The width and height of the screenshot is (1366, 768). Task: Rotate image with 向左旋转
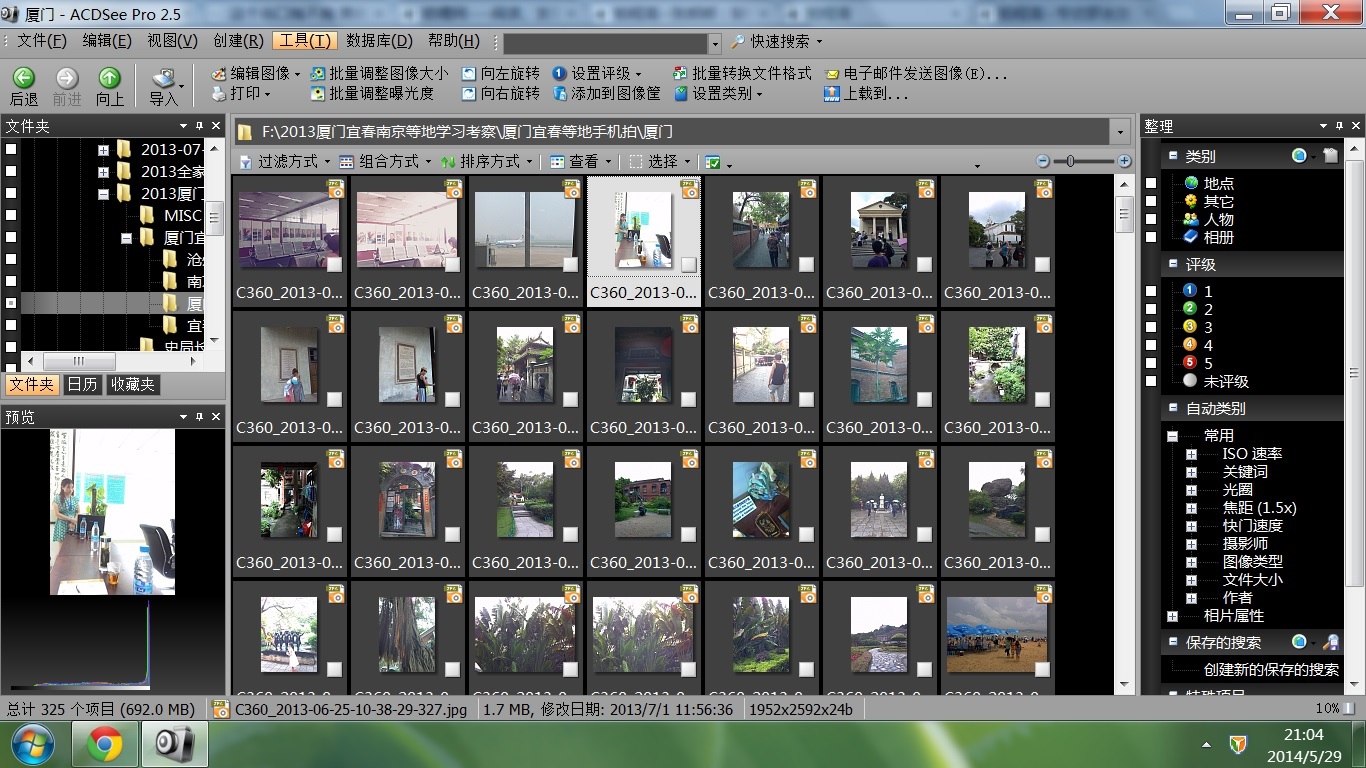[x=500, y=73]
